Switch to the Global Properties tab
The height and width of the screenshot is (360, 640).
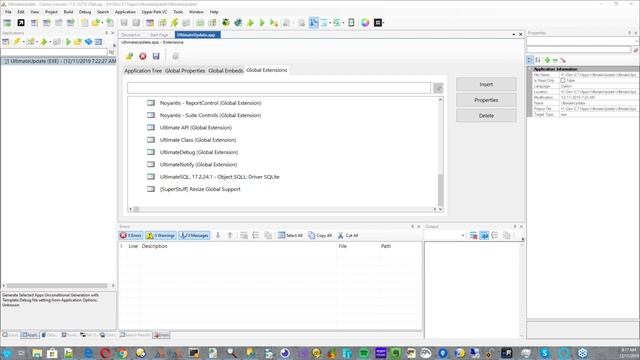point(185,71)
